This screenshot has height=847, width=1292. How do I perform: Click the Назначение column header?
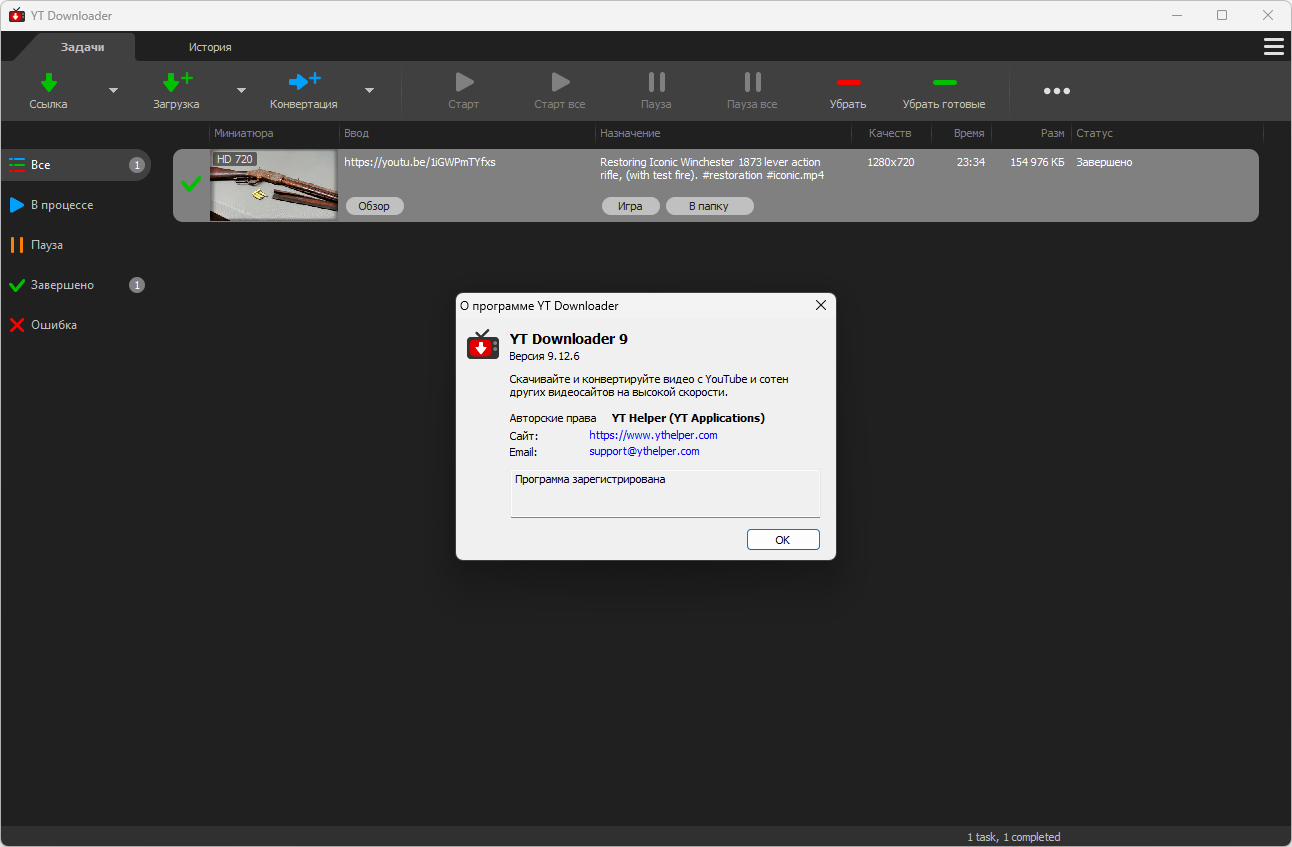(630, 133)
